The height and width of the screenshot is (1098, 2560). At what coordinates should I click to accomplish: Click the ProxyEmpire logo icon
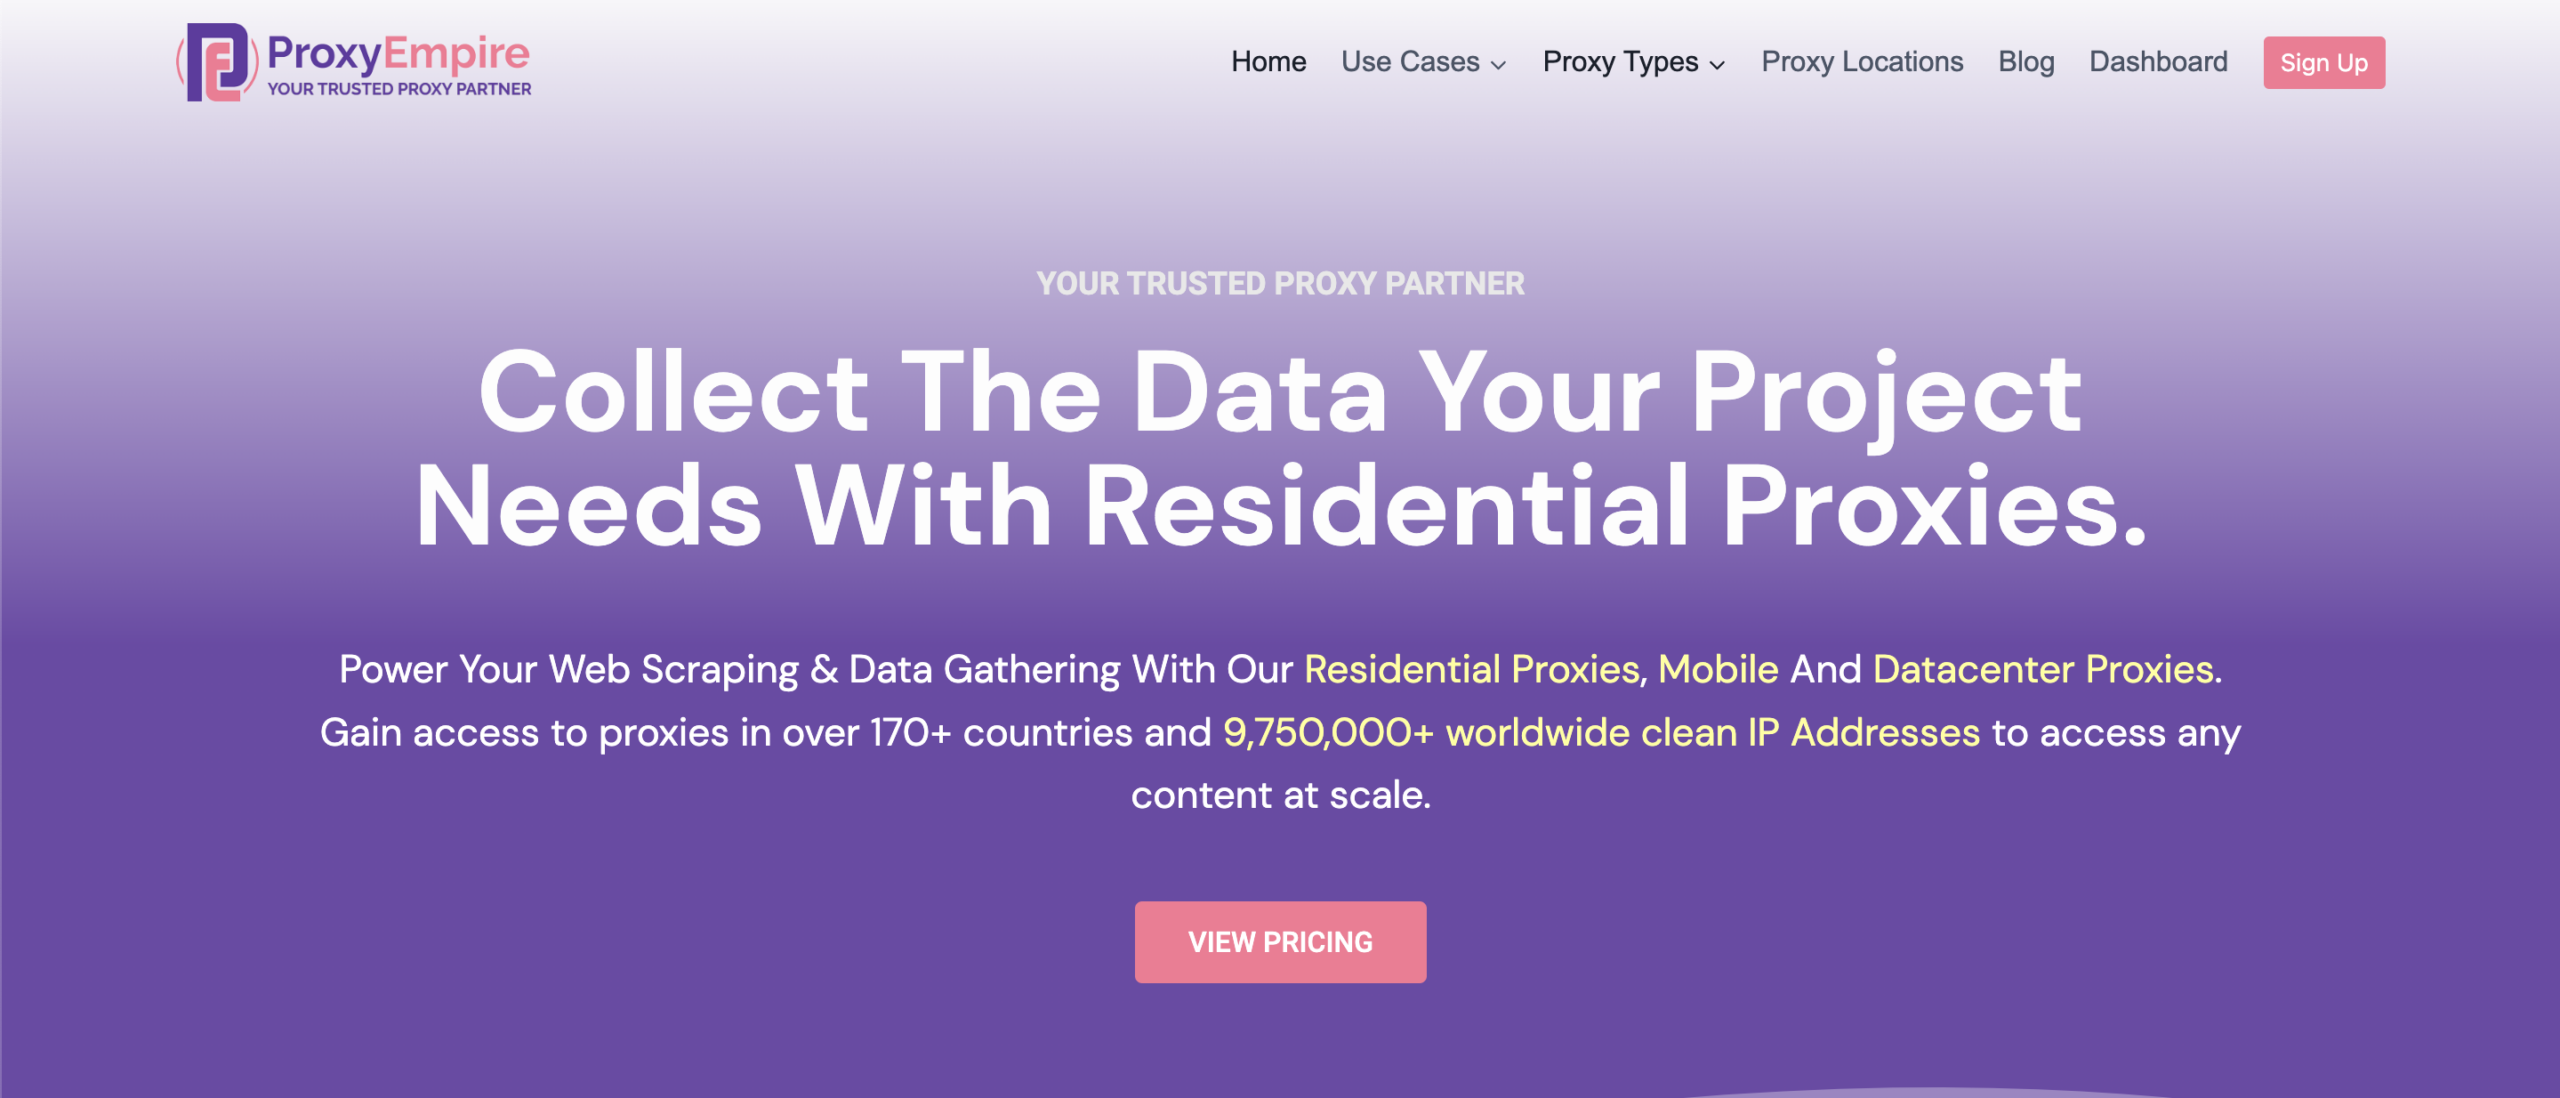coord(217,62)
